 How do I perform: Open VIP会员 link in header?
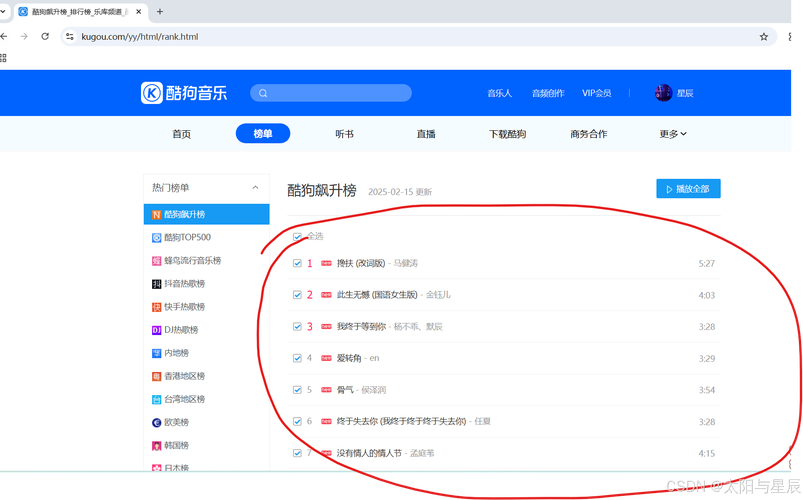[597, 93]
